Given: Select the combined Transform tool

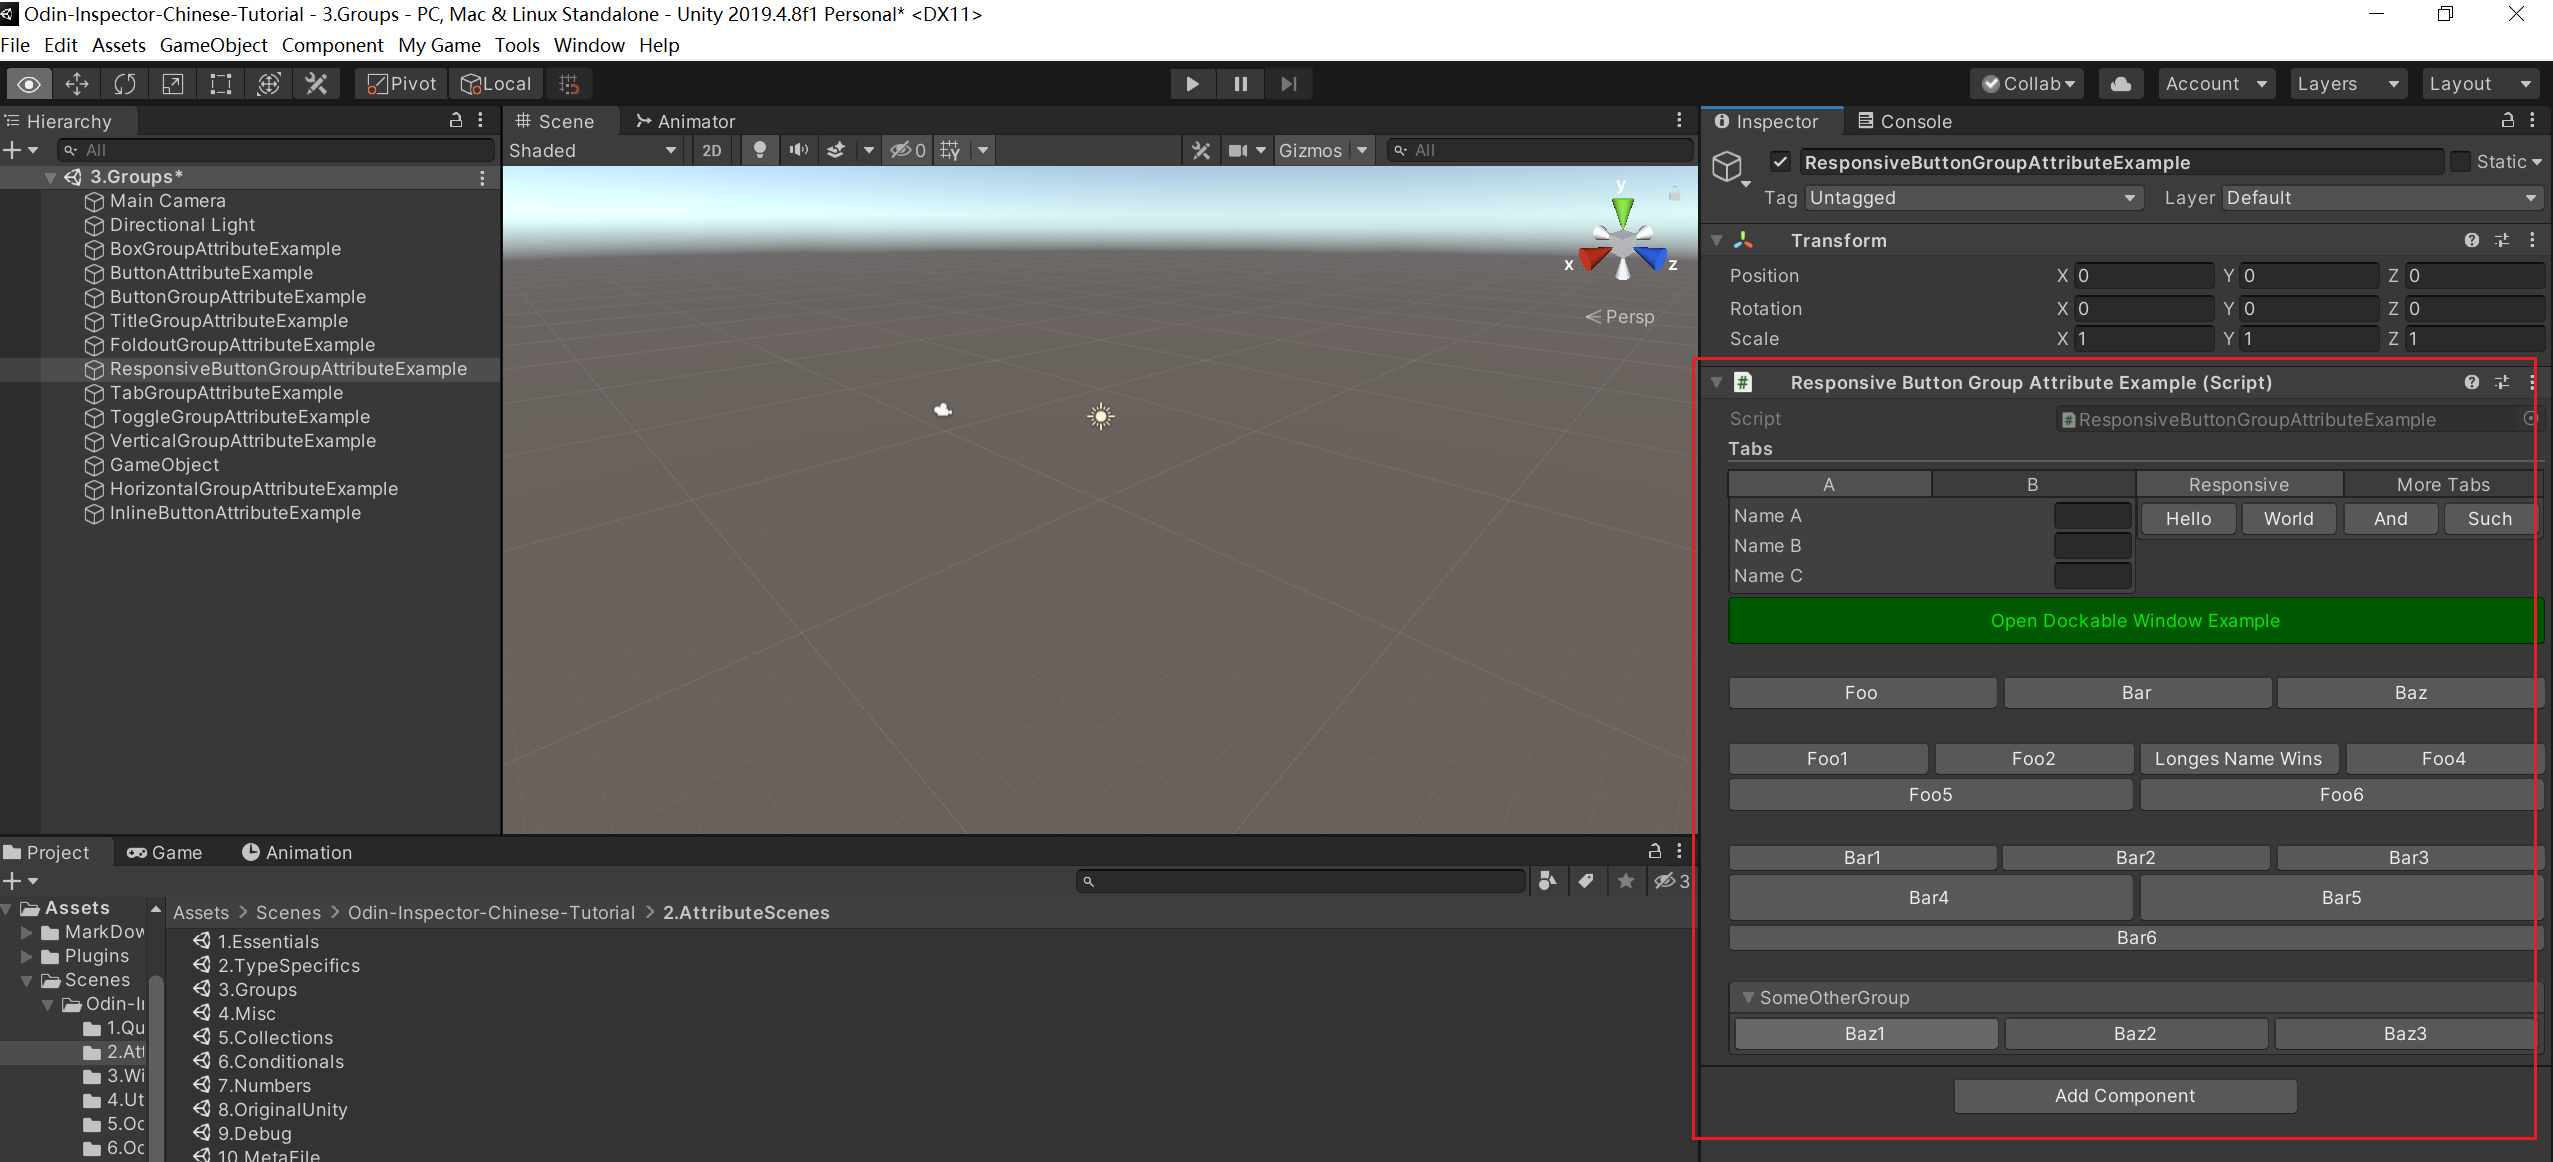Looking at the screenshot, I should [269, 84].
